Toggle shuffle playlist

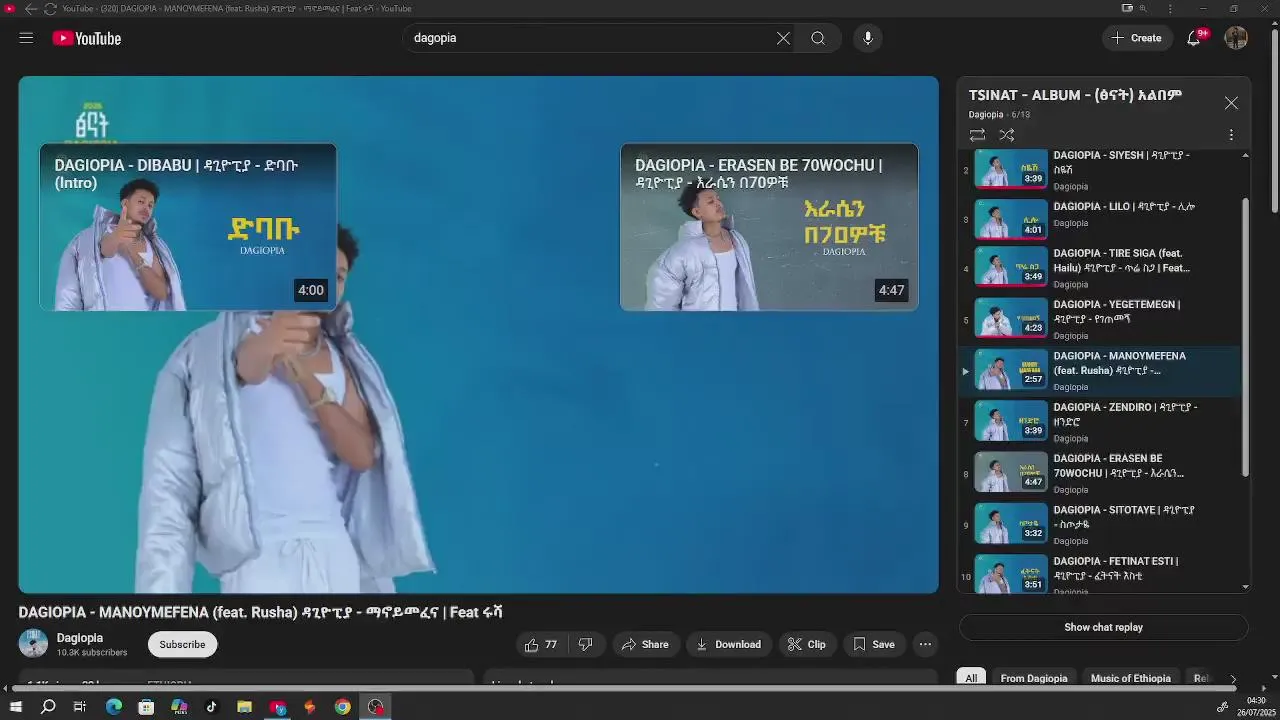tap(1007, 135)
